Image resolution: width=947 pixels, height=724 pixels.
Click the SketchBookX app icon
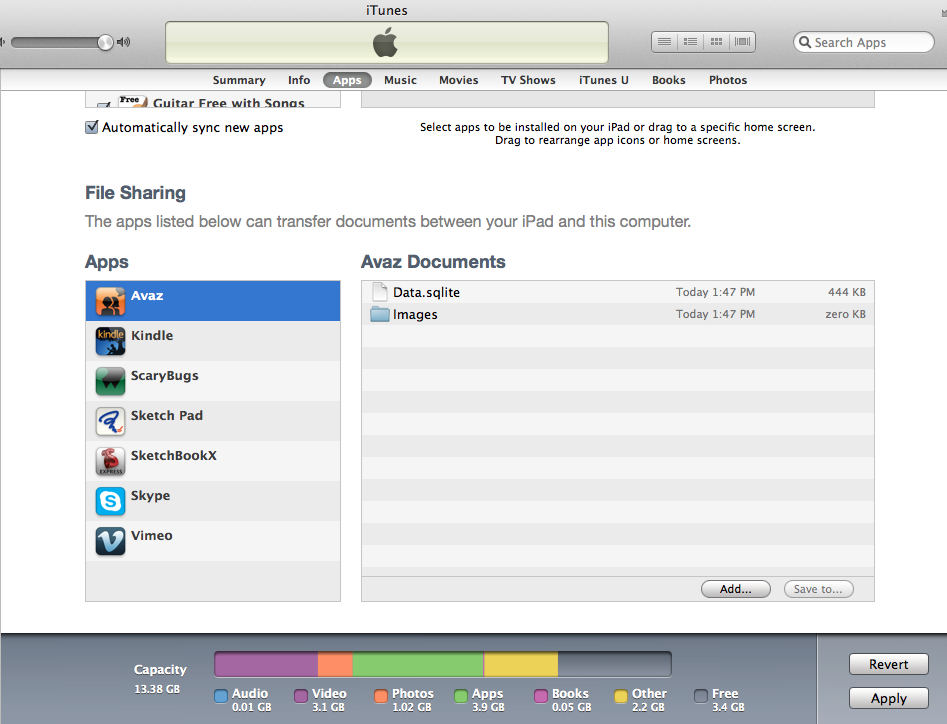pyautogui.click(x=110, y=461)
